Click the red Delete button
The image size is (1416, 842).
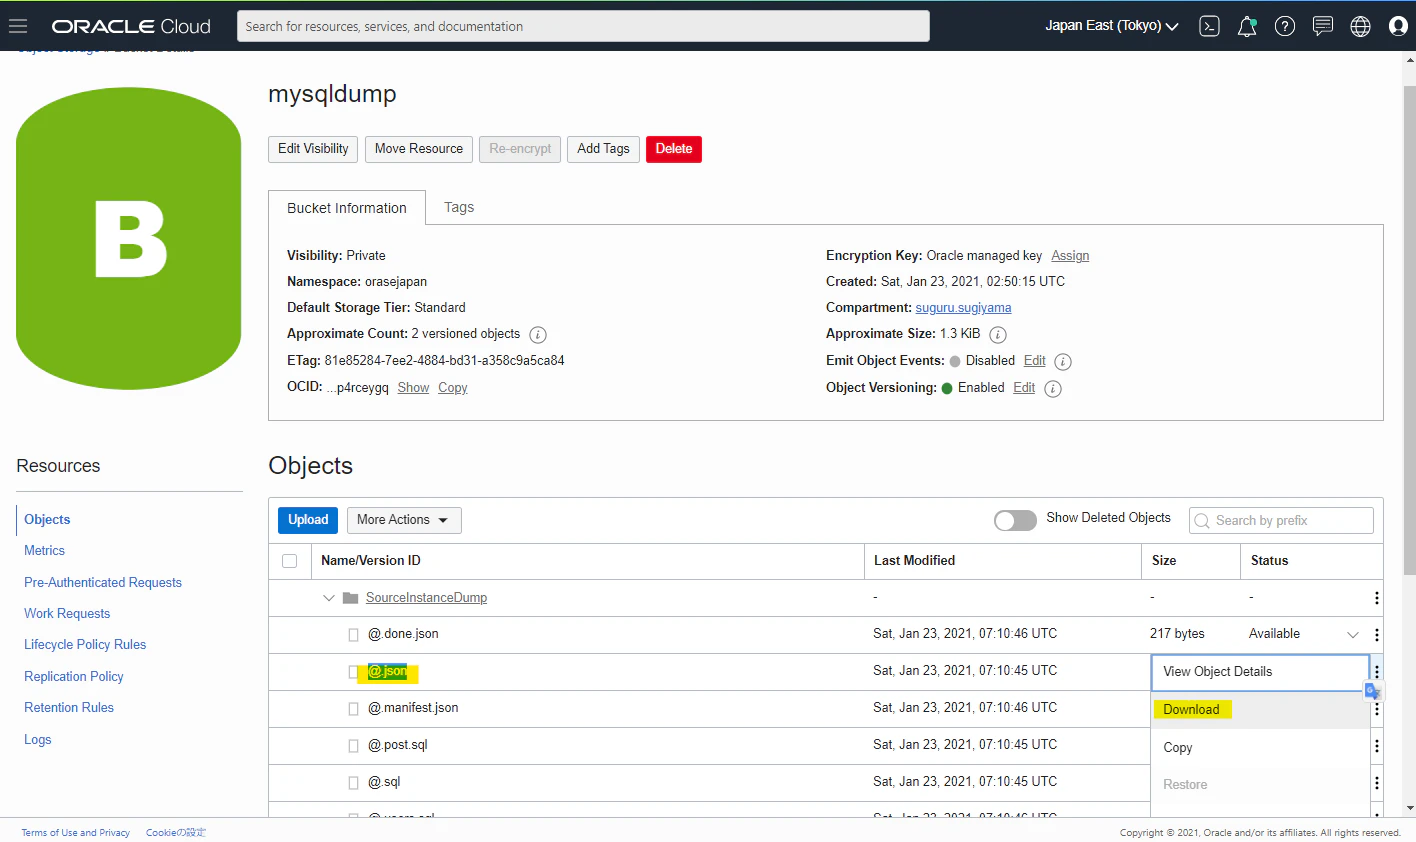(x=674, y=149)
